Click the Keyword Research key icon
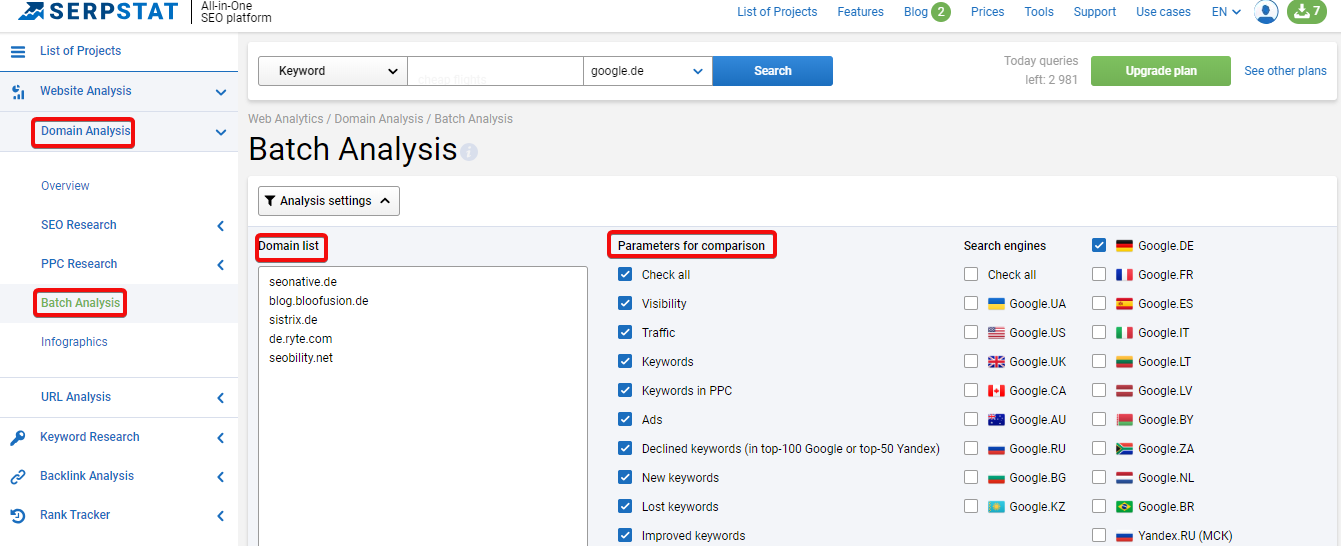This screenshot has height=546, width=1341. click(x=18, y=437)
